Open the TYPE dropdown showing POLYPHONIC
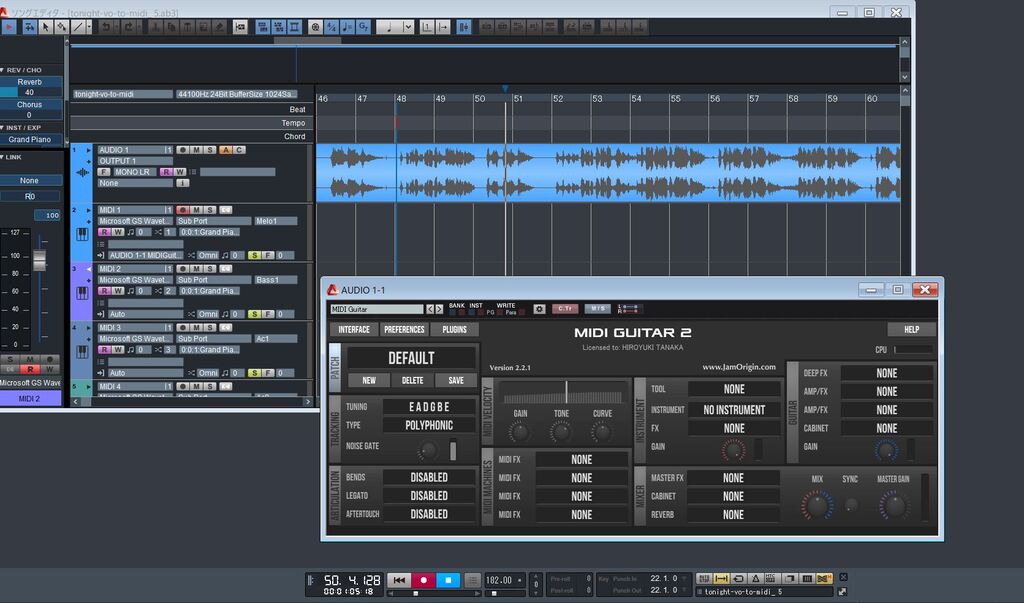This screenshot has height=603, width=1024. (429, 425)
